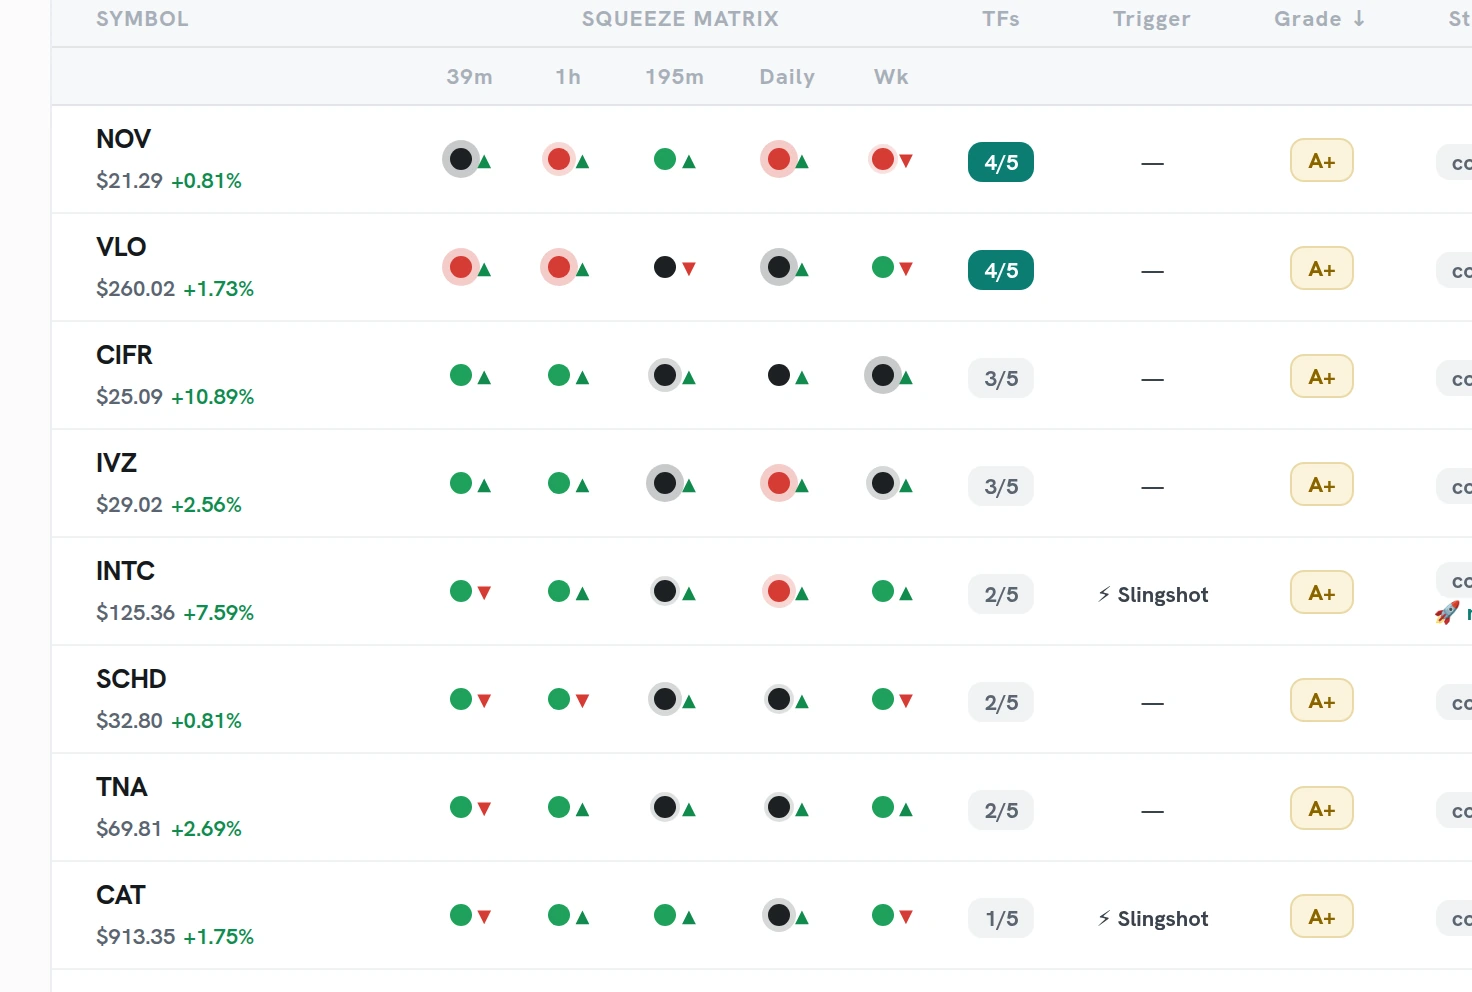Screen dimensions: 1472x992
Task: Click the 1h timeframe subheader
Action: pyautogui.click(x=568, y=77)
